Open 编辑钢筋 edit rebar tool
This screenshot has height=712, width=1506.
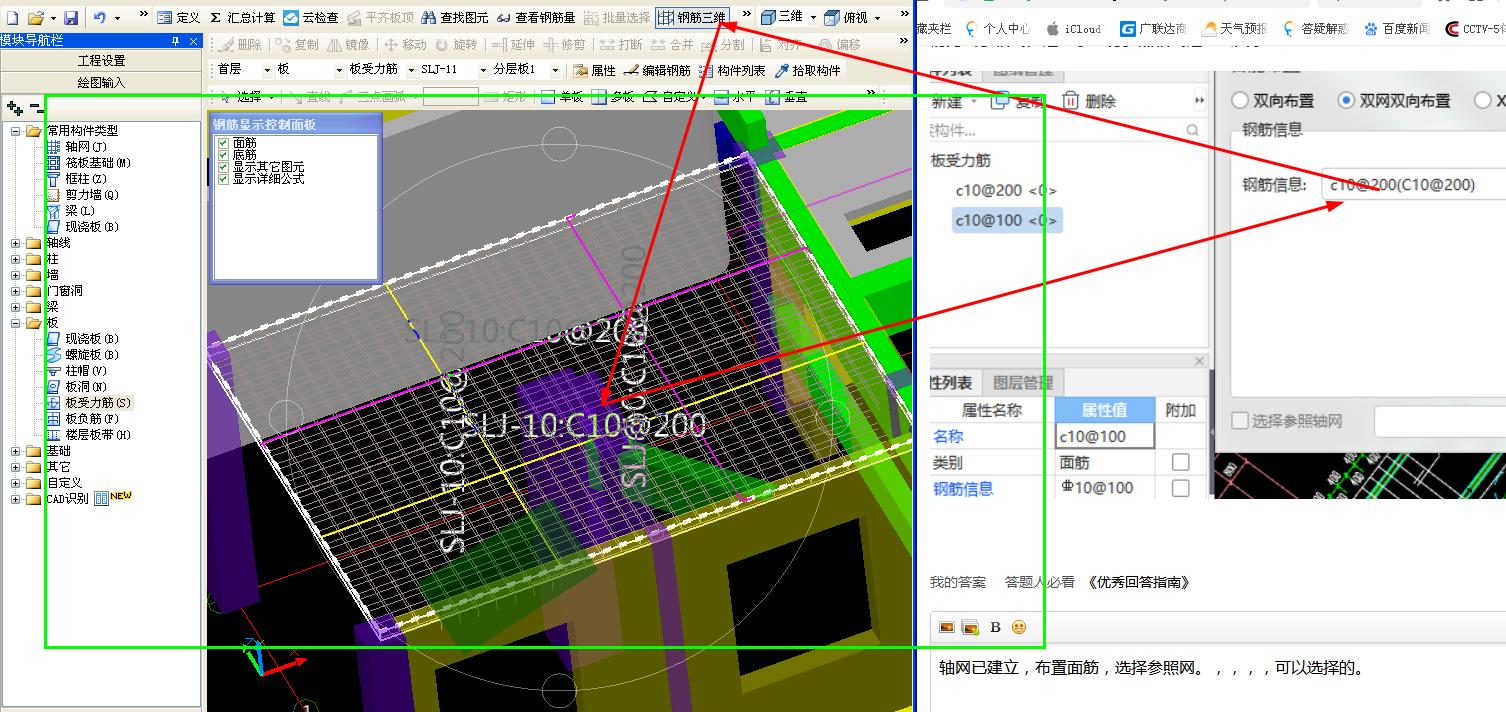tap(656, 70)
